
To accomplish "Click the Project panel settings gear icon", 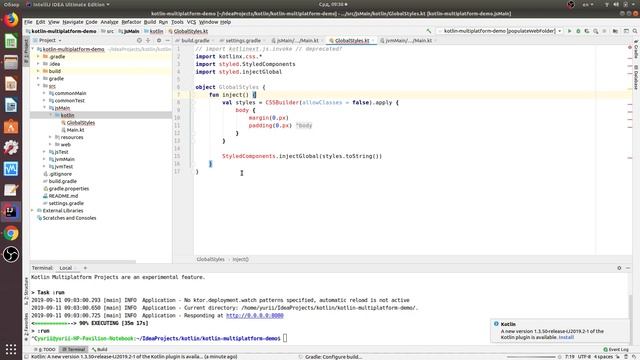I will [x=159, y=40].
